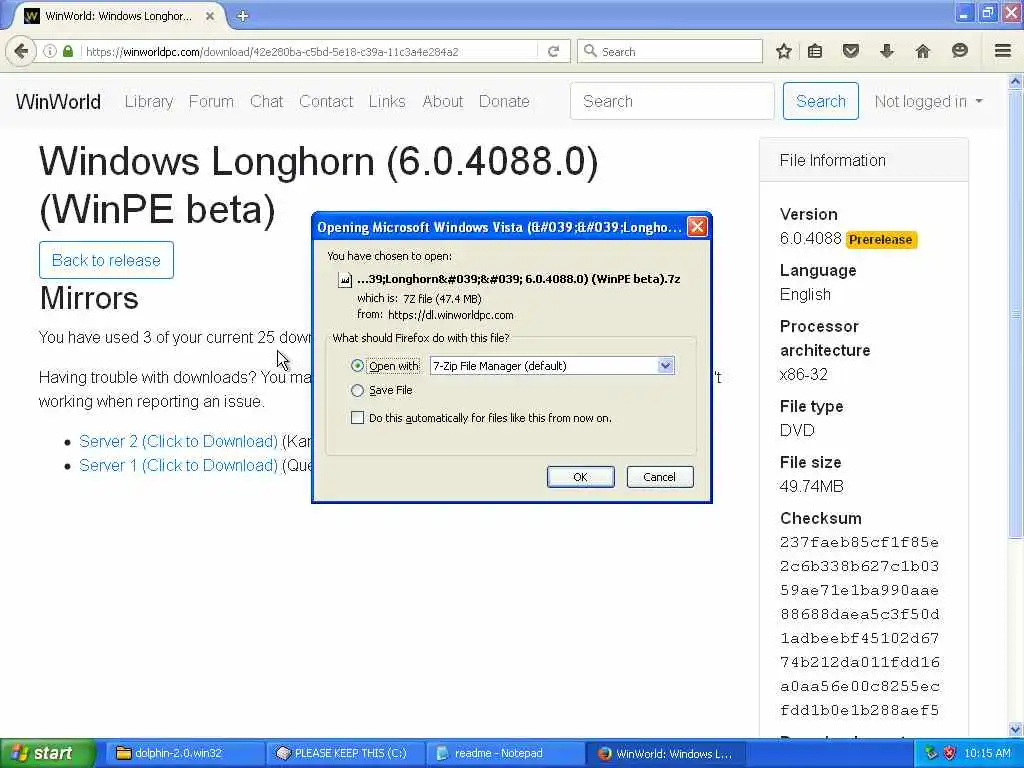
Task: Click the x86-32 architecture value
Action: [803, 374]
